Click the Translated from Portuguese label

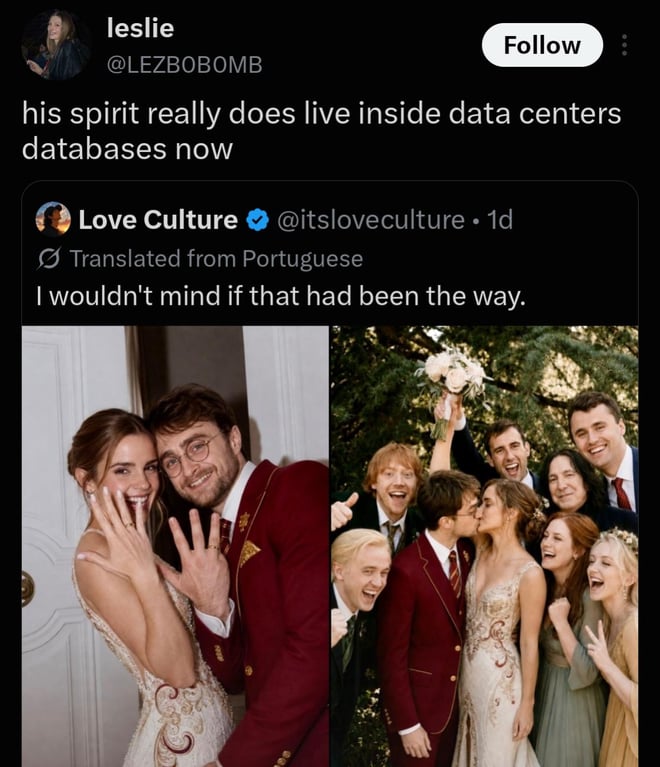216,259
